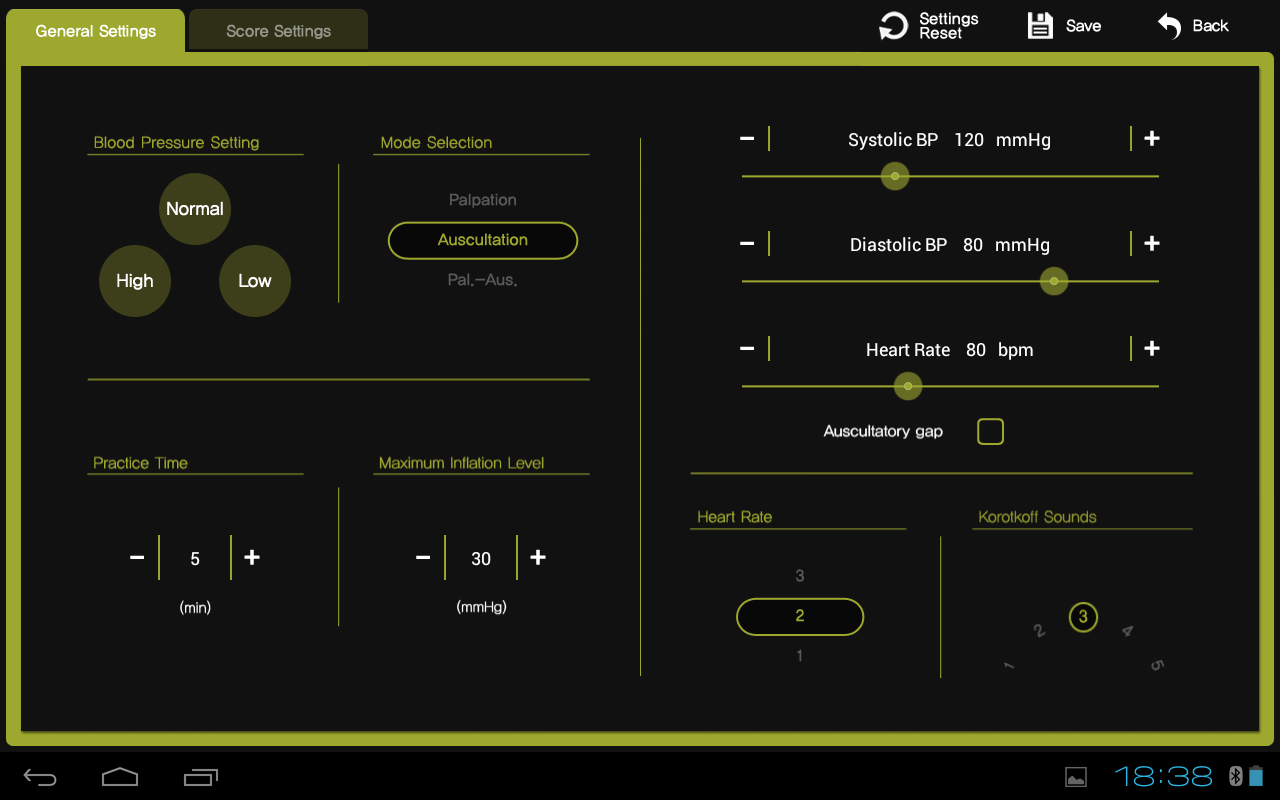Screen dimensions: 1280x800
Task: Switch to the Score Settings tab
Action: click(278, 31)
